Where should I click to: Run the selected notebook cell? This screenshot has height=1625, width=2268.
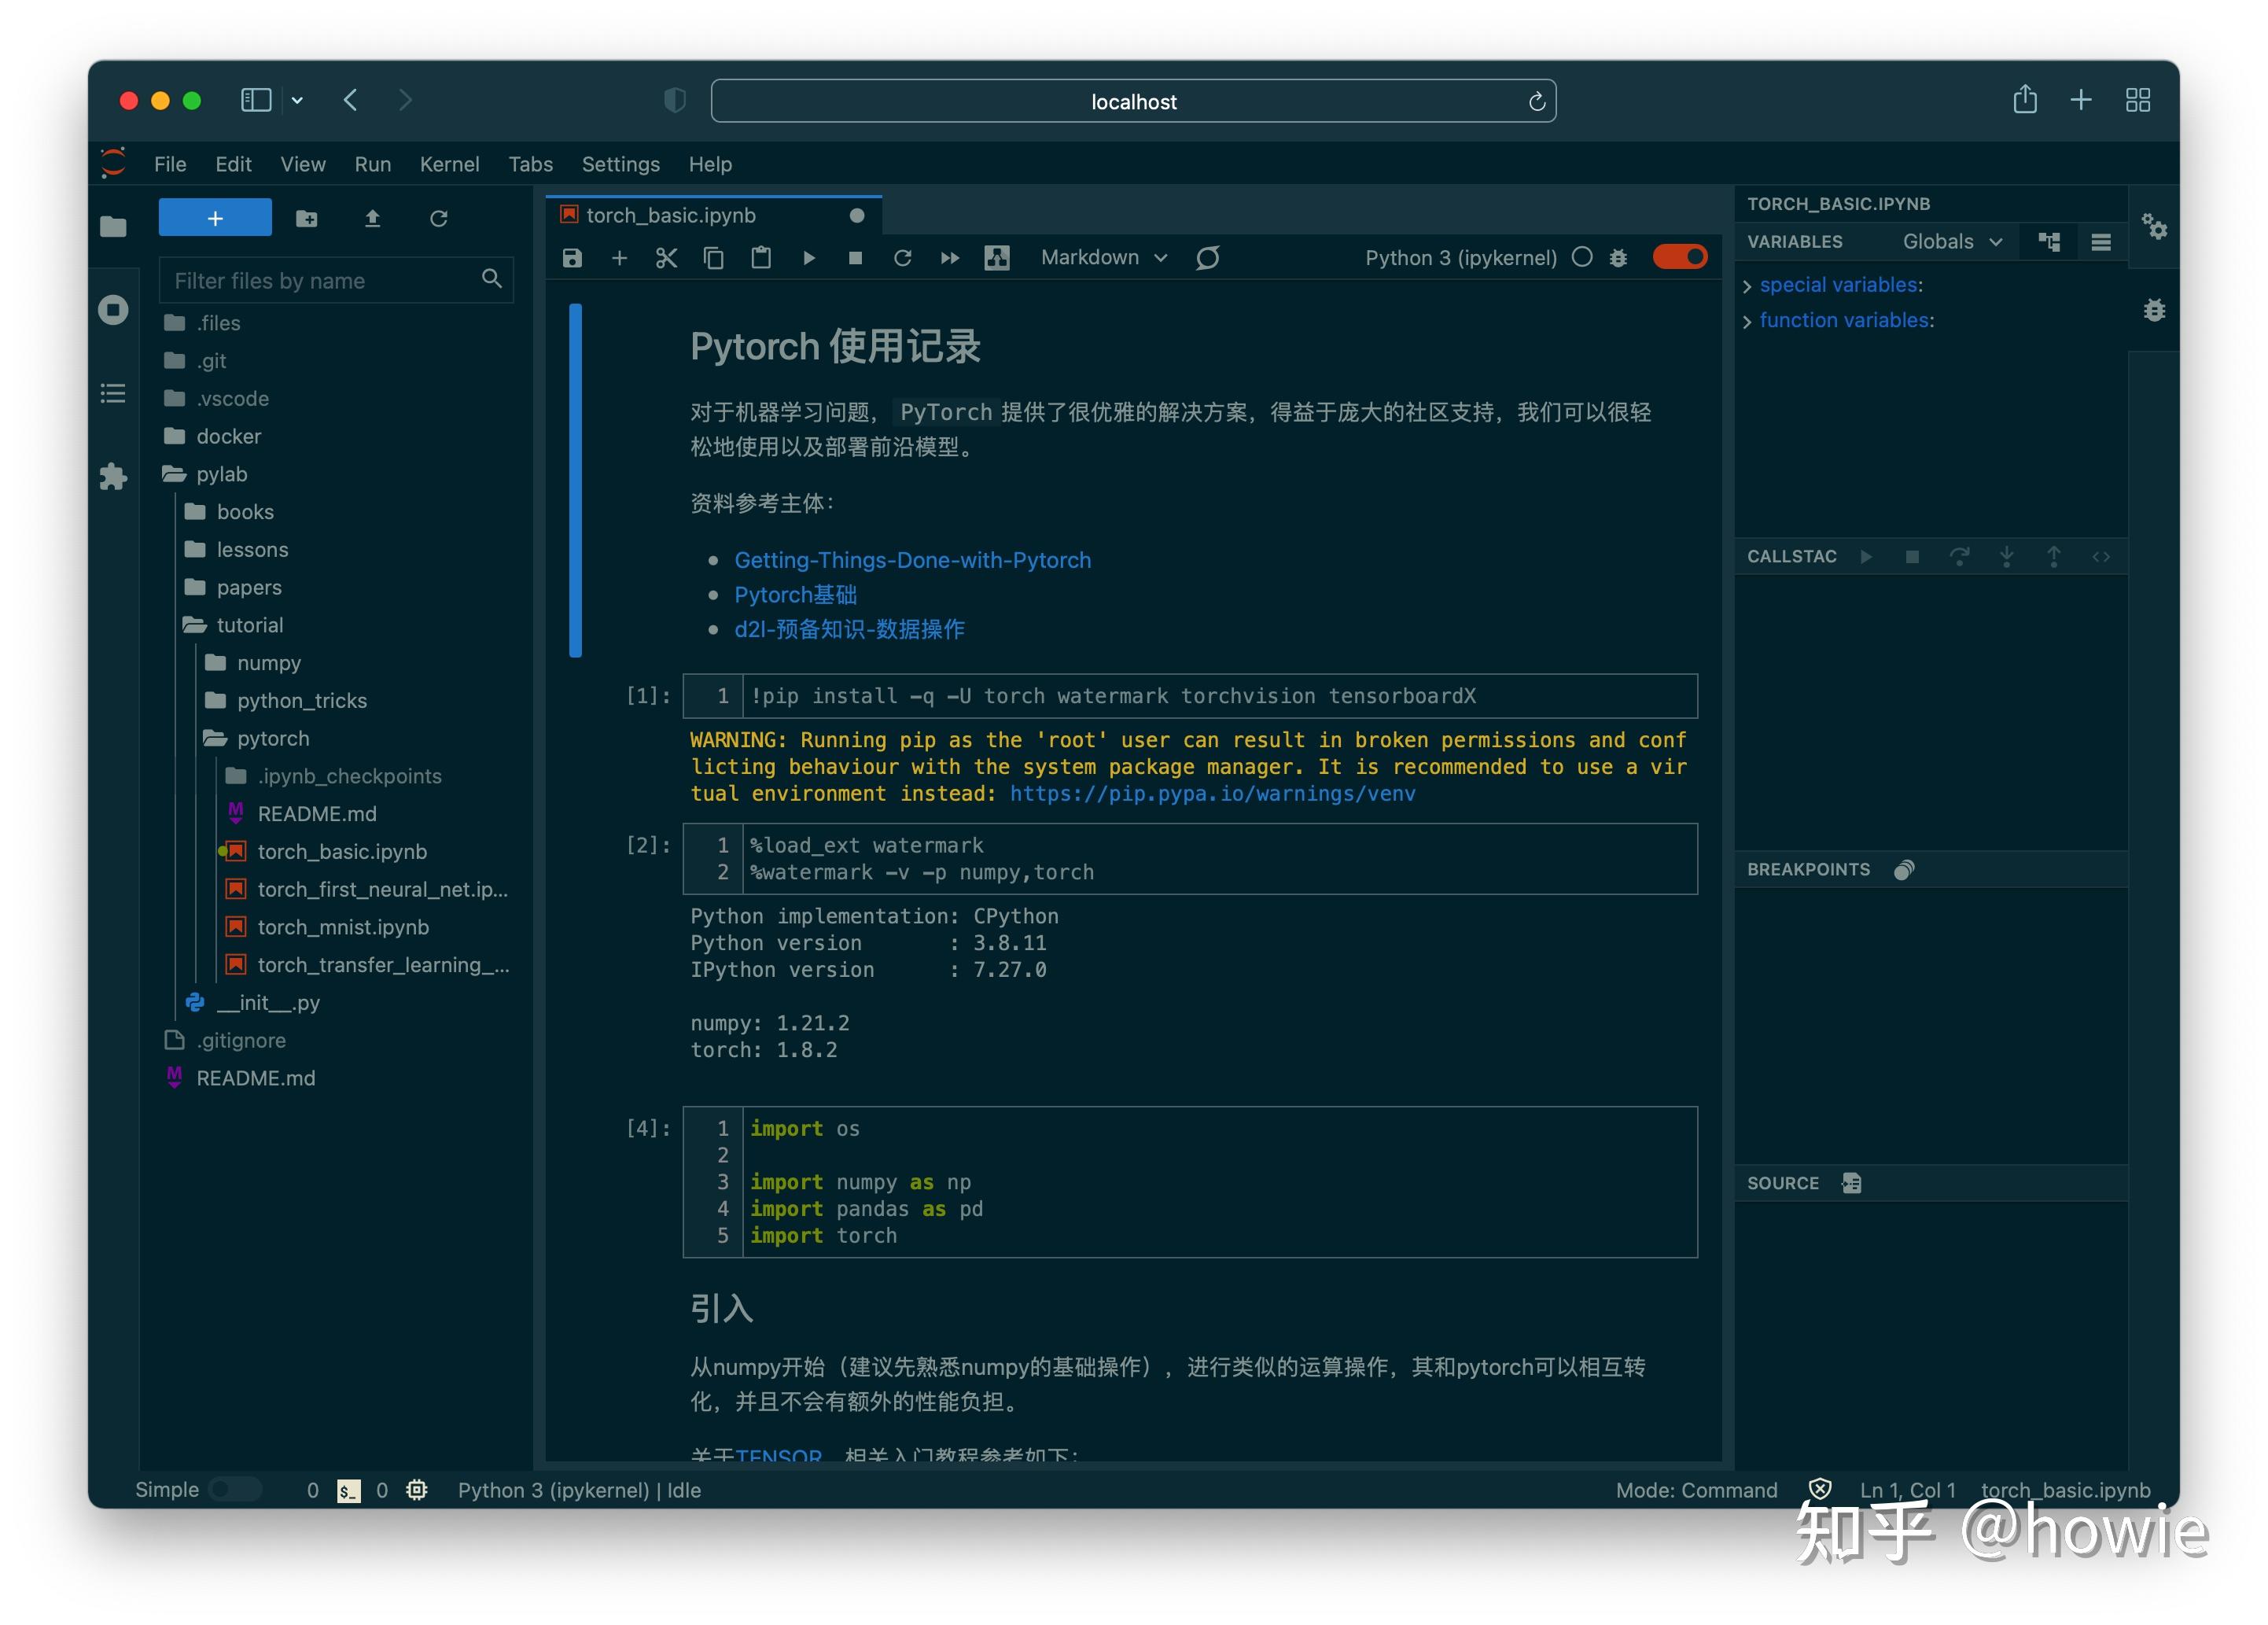pyautogui.click(x=809, y=257)
